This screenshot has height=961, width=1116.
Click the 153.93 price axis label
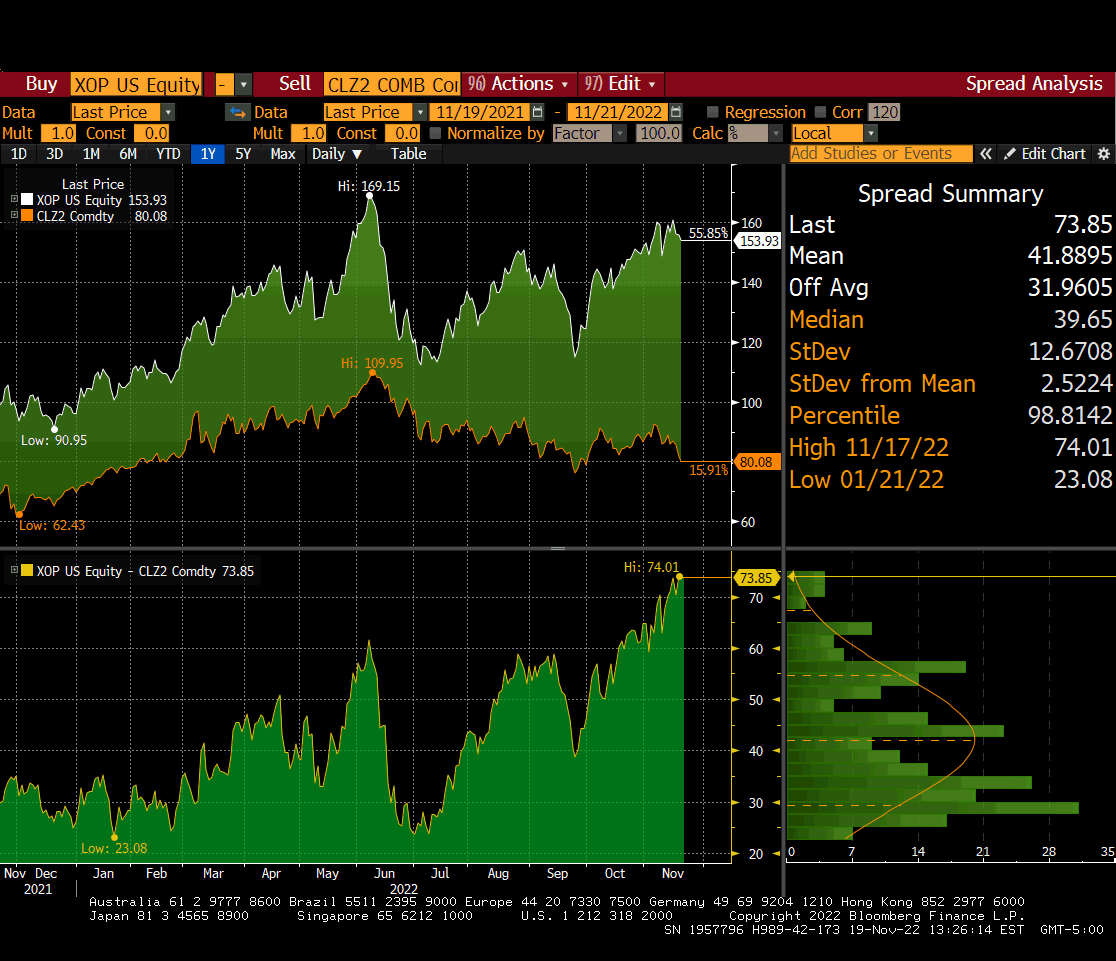pos(758,241)
